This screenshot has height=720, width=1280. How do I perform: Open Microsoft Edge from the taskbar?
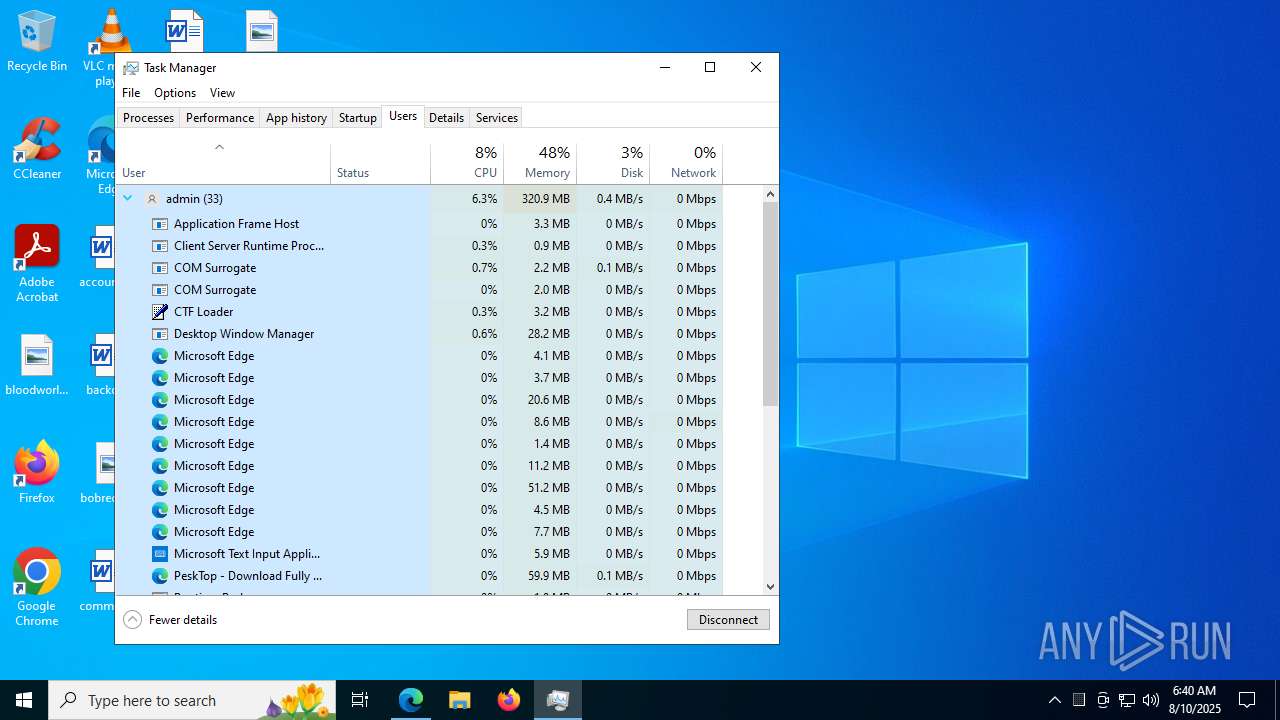point(411,700)
